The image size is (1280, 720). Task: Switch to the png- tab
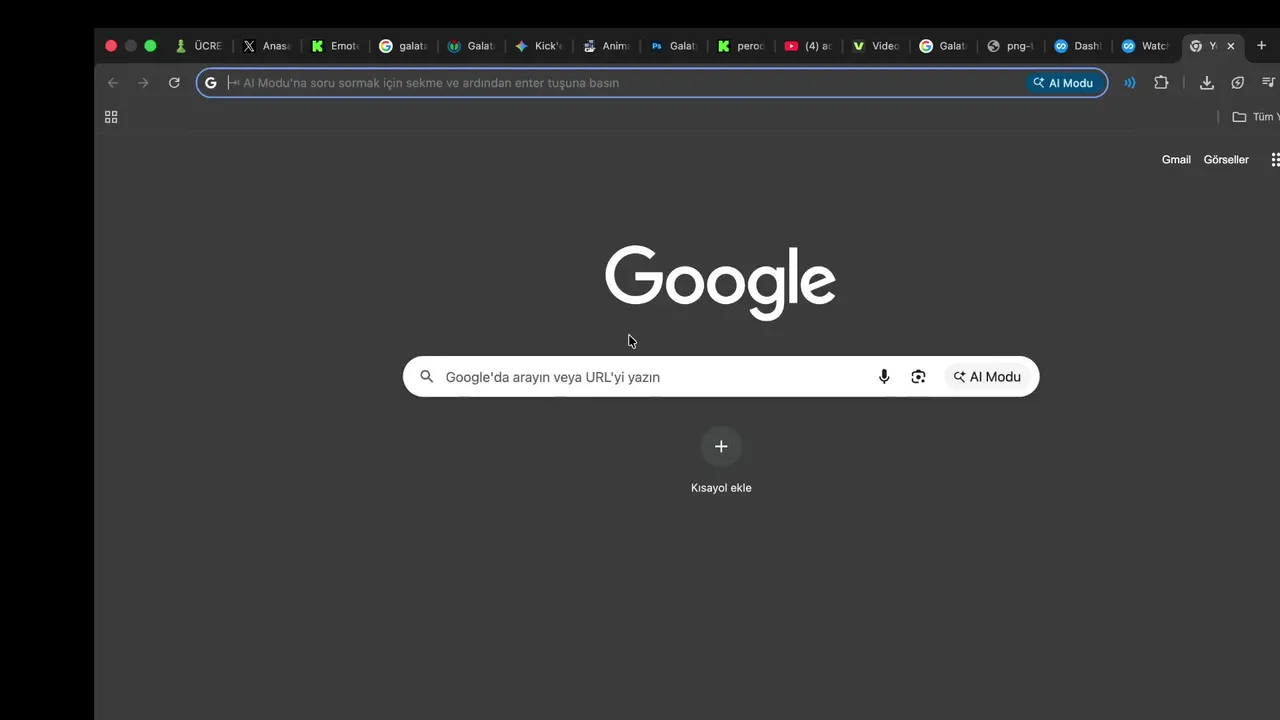tap(1011, 46)
